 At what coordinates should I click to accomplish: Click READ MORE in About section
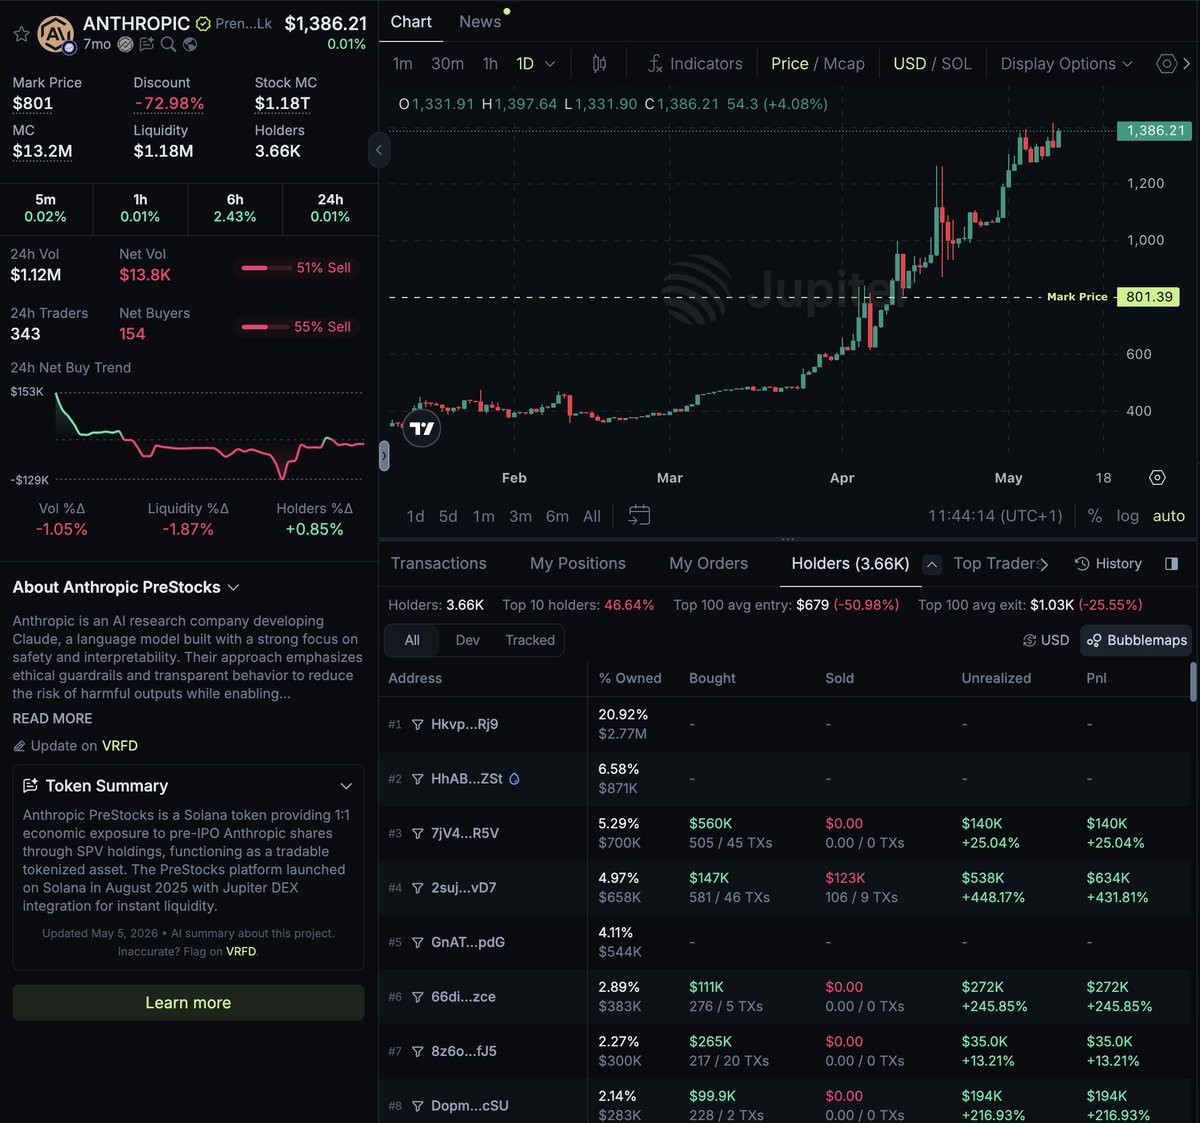pyautogui.click(x=52, y=719)
